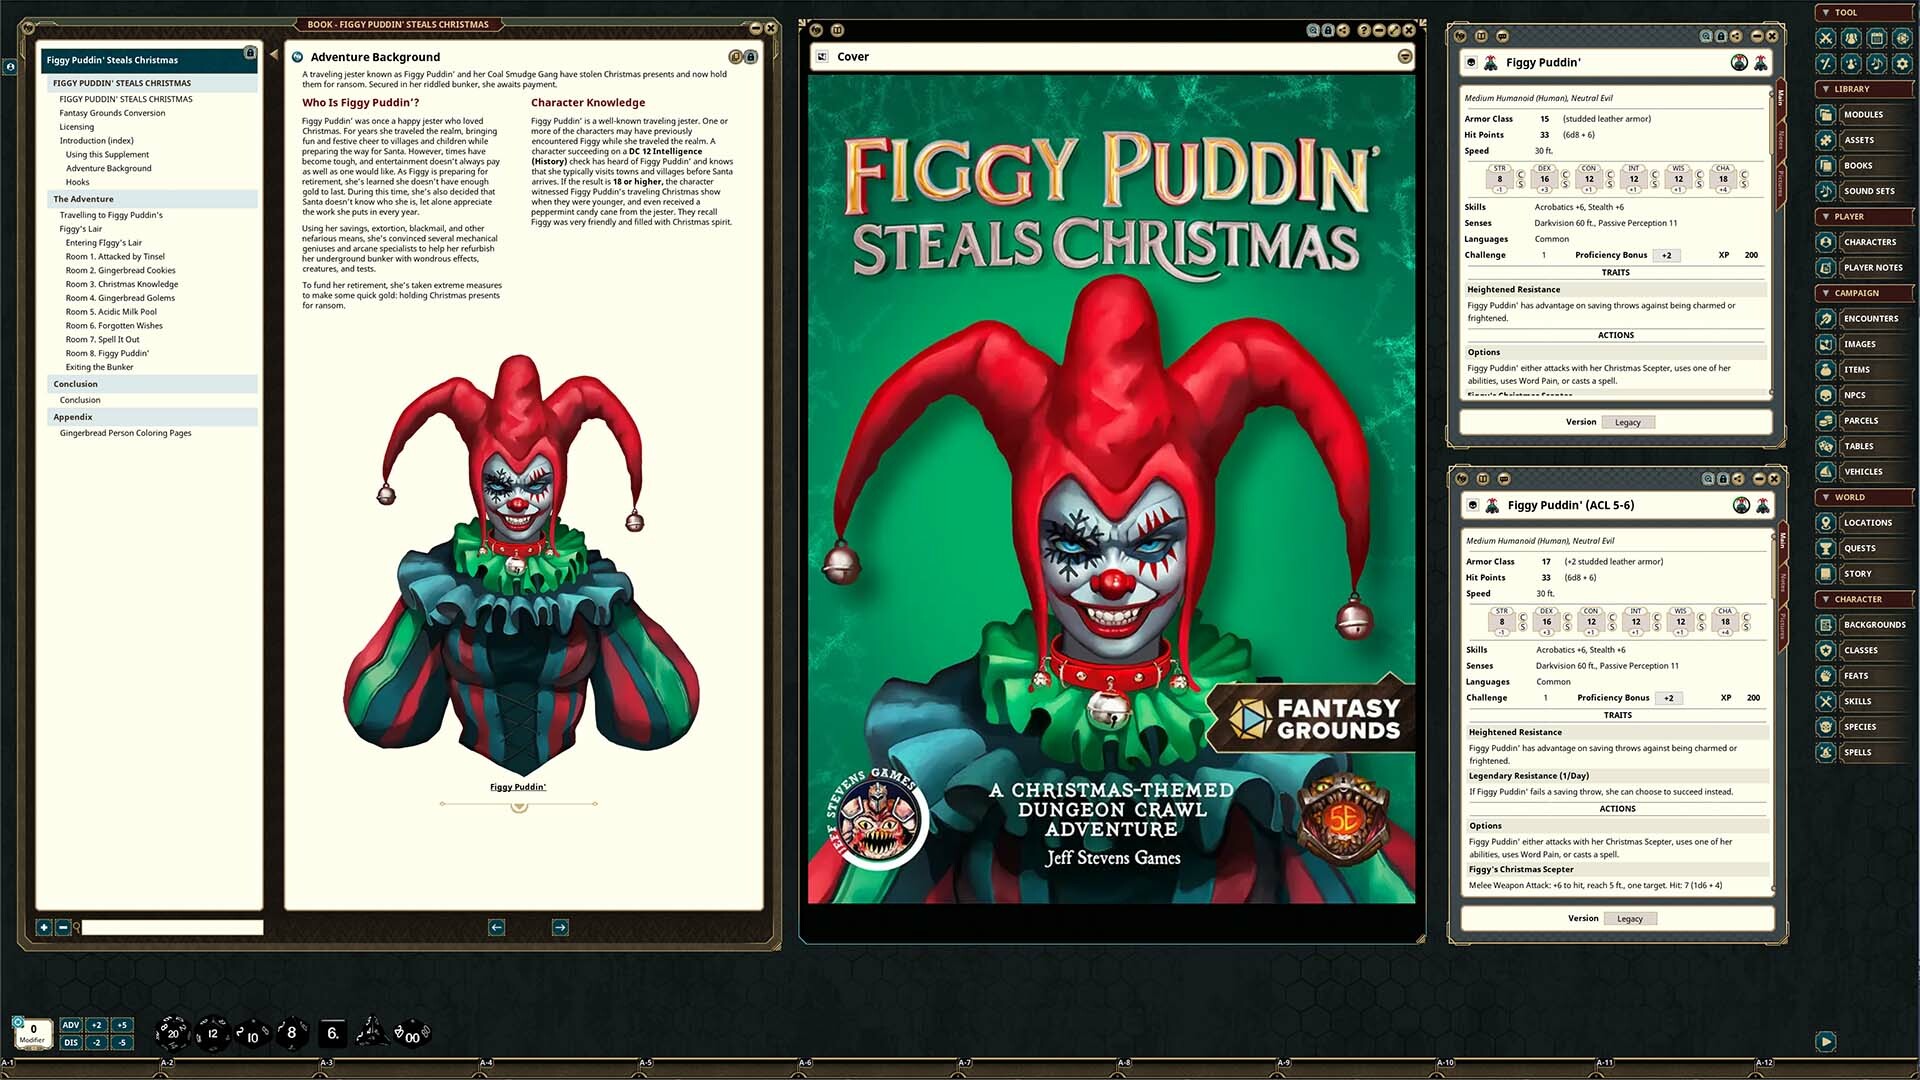Screen dimensions: 1920x1080
Task: Roll the d20 die
Action: point(172,1032)
